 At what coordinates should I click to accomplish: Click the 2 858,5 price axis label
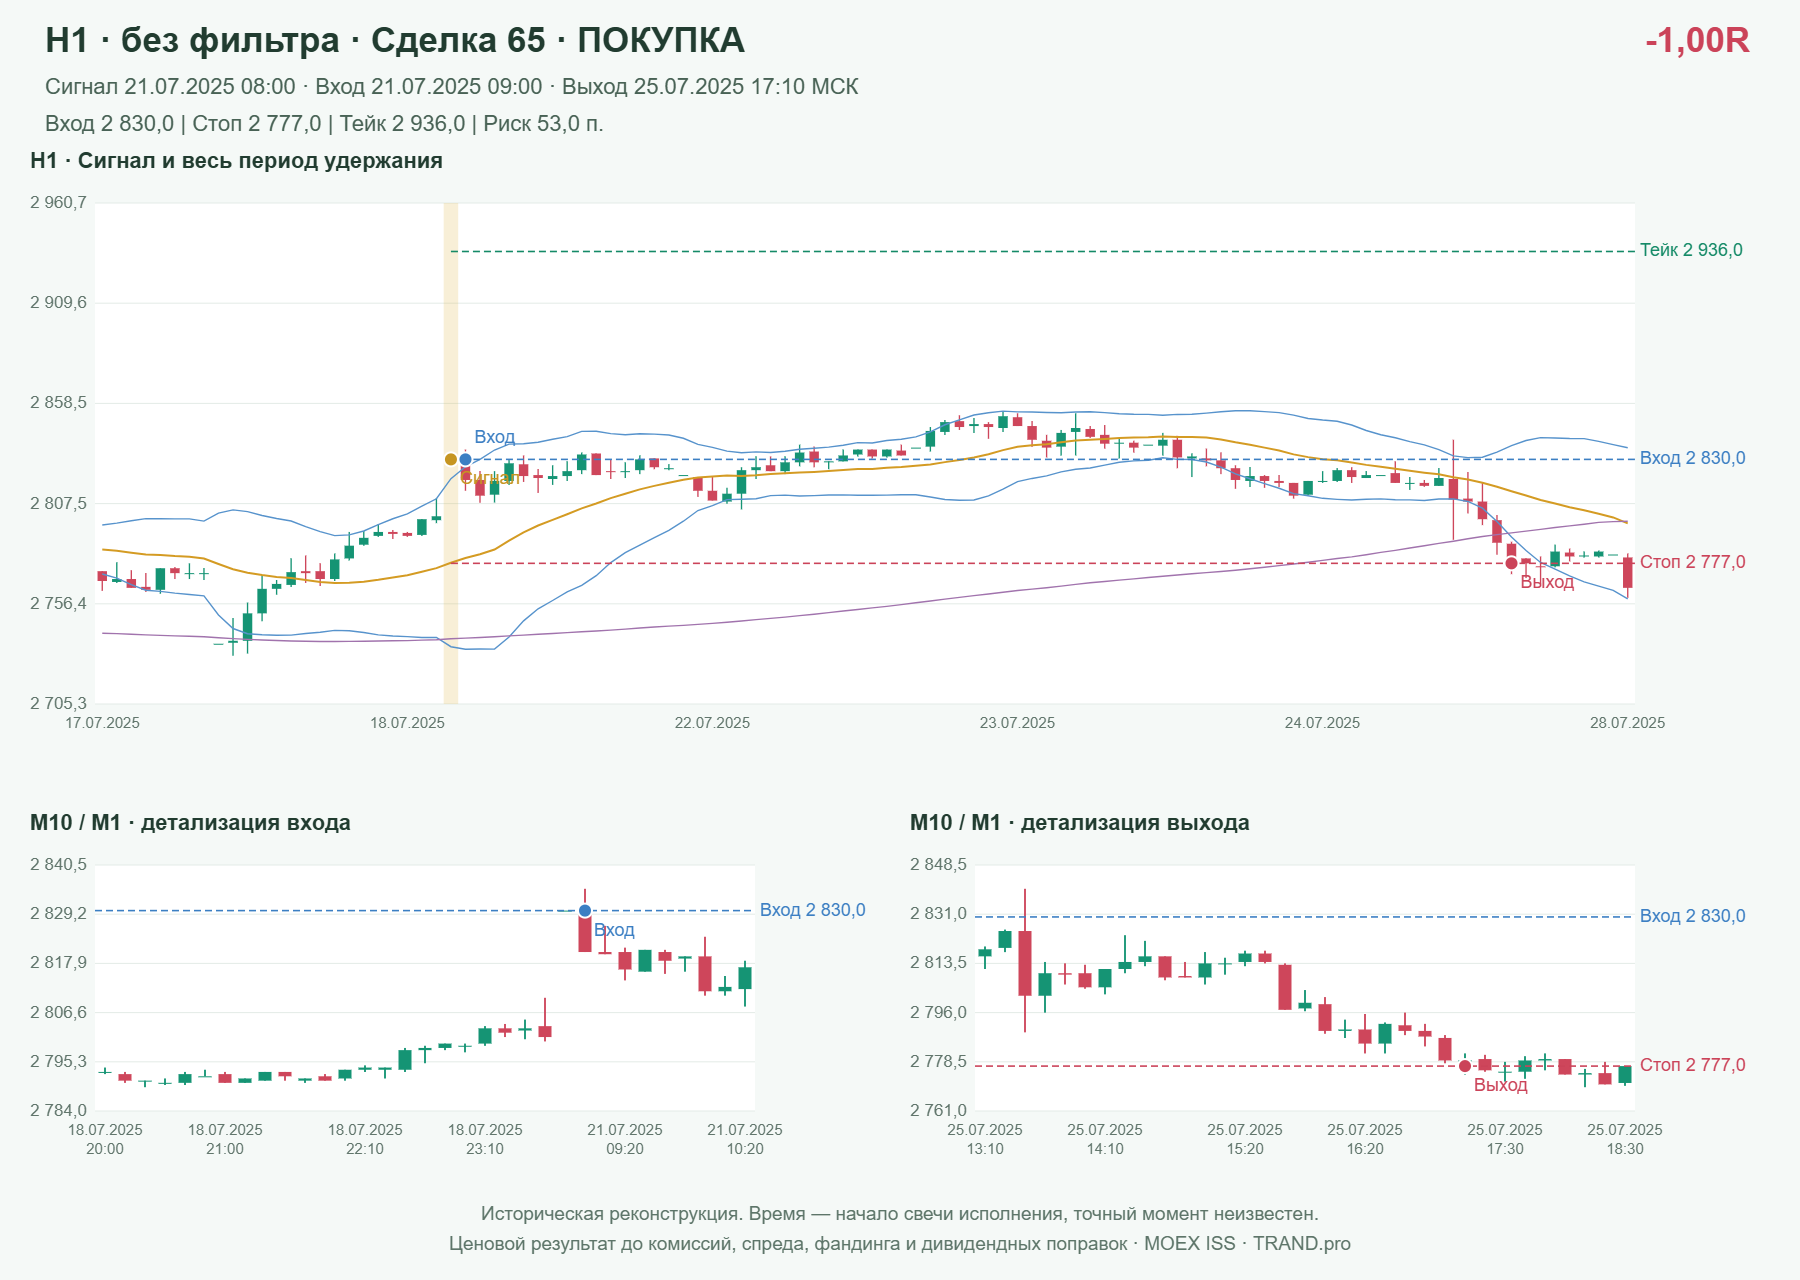[58, 403]
